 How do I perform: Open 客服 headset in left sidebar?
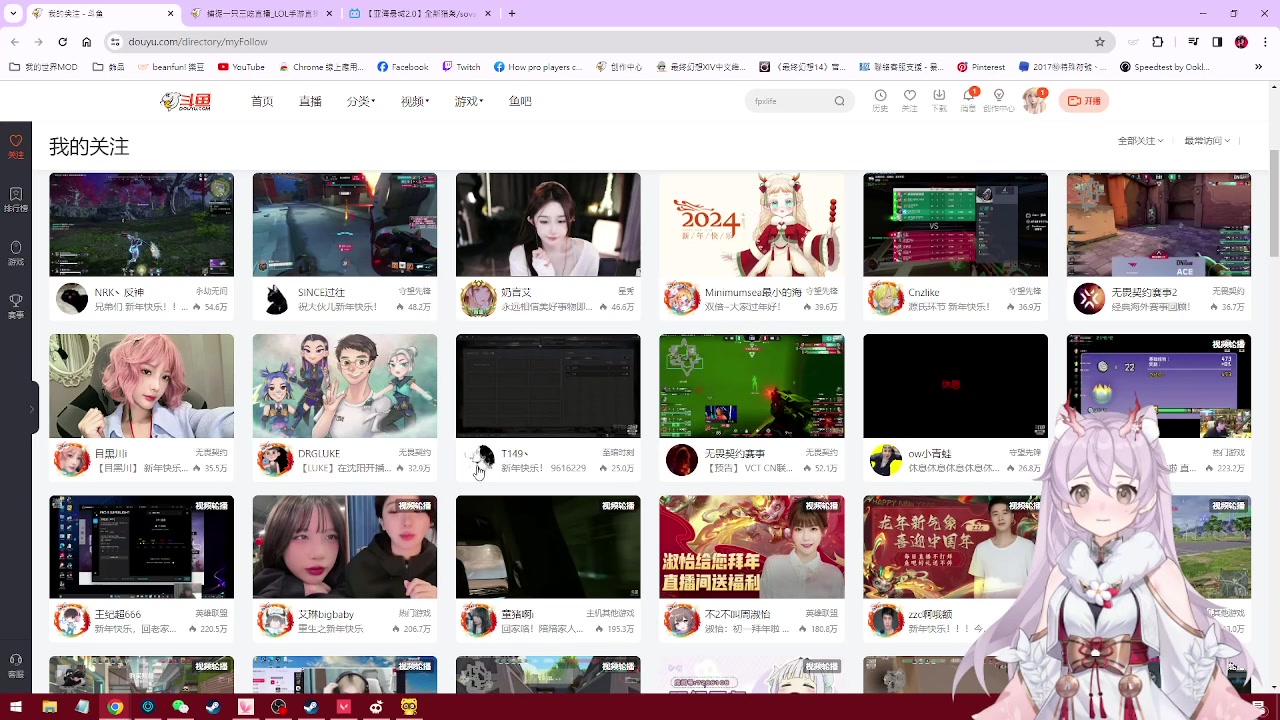[16, 665]
